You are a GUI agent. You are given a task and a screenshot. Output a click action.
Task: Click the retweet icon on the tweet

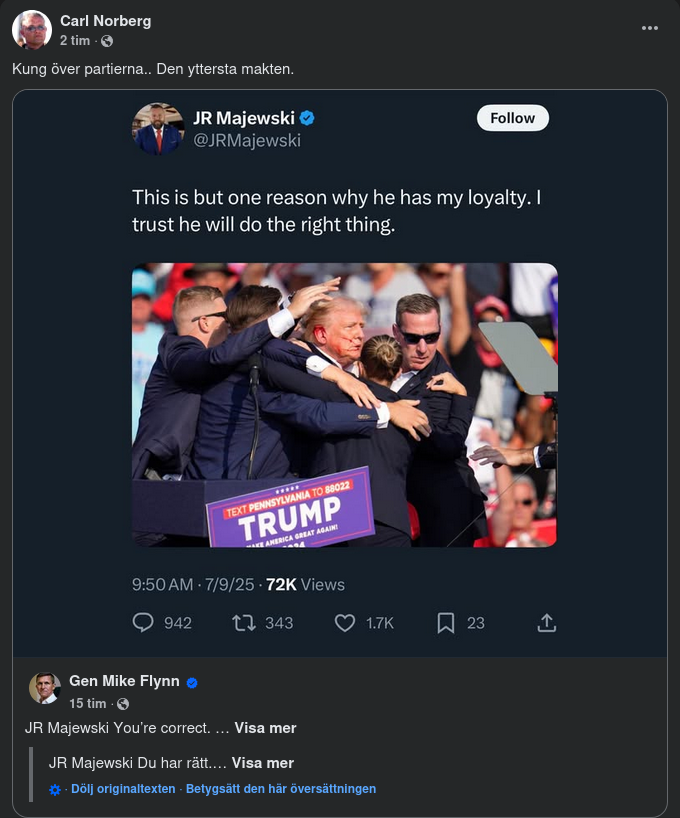(x=243, y=623)
